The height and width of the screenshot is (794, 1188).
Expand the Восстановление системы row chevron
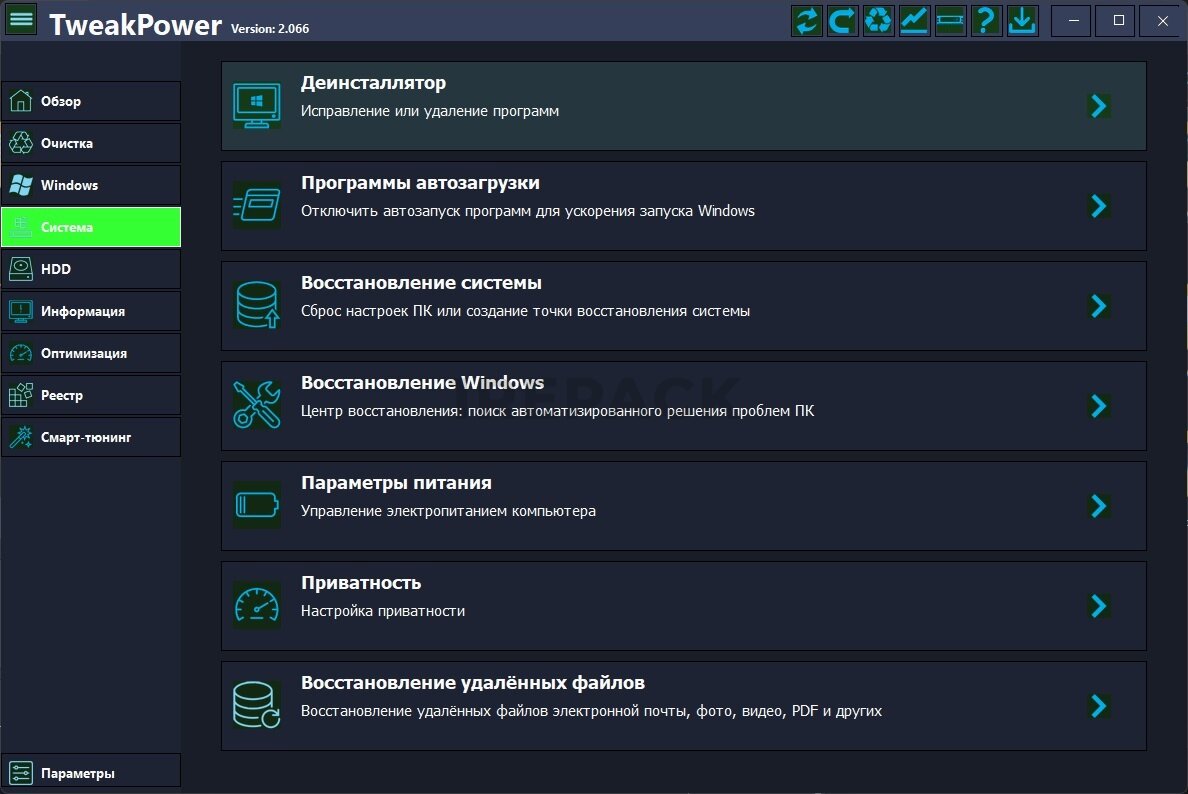(x=1099, y=306)
